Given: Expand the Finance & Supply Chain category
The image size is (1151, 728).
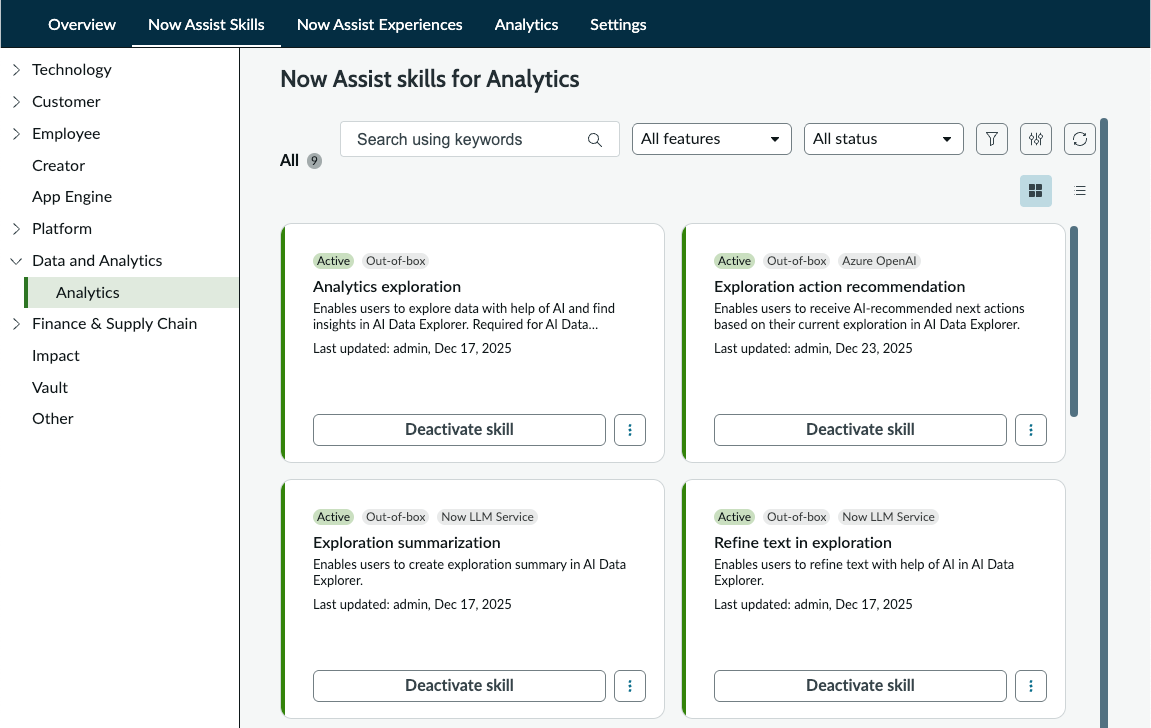Looking at the screenshot, I should click(16, 324).
